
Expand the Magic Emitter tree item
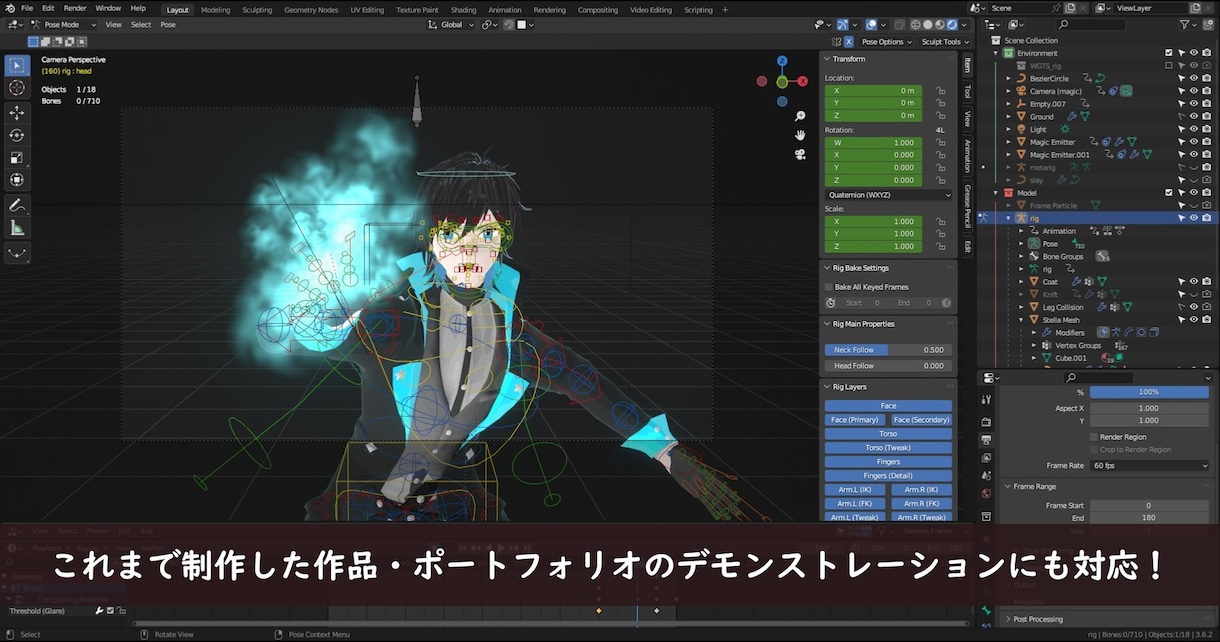[1009, 142]
